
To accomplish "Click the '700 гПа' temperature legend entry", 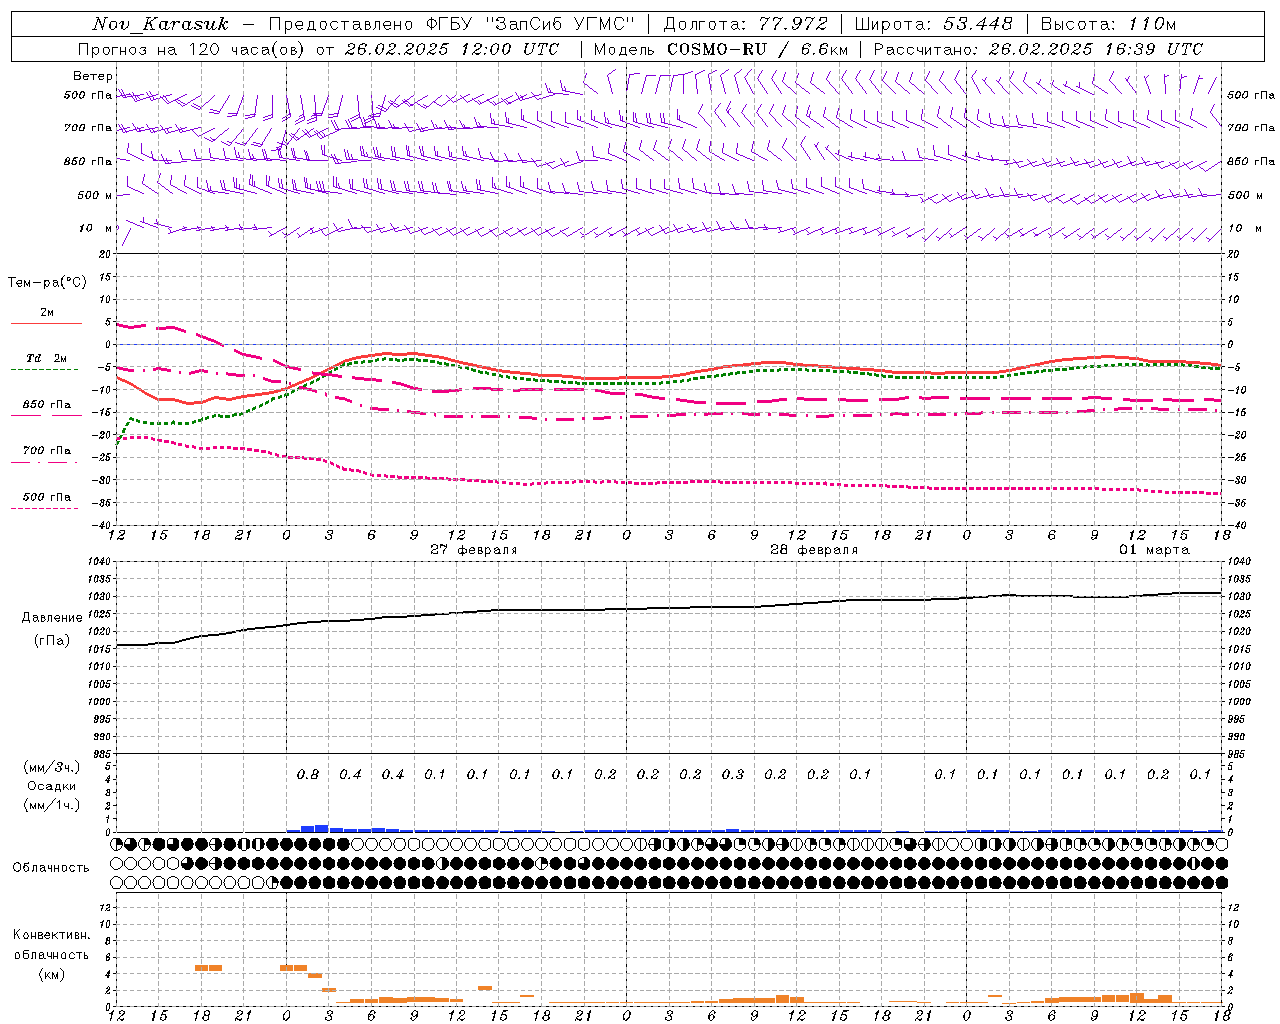I will click(x=47, y=450).
